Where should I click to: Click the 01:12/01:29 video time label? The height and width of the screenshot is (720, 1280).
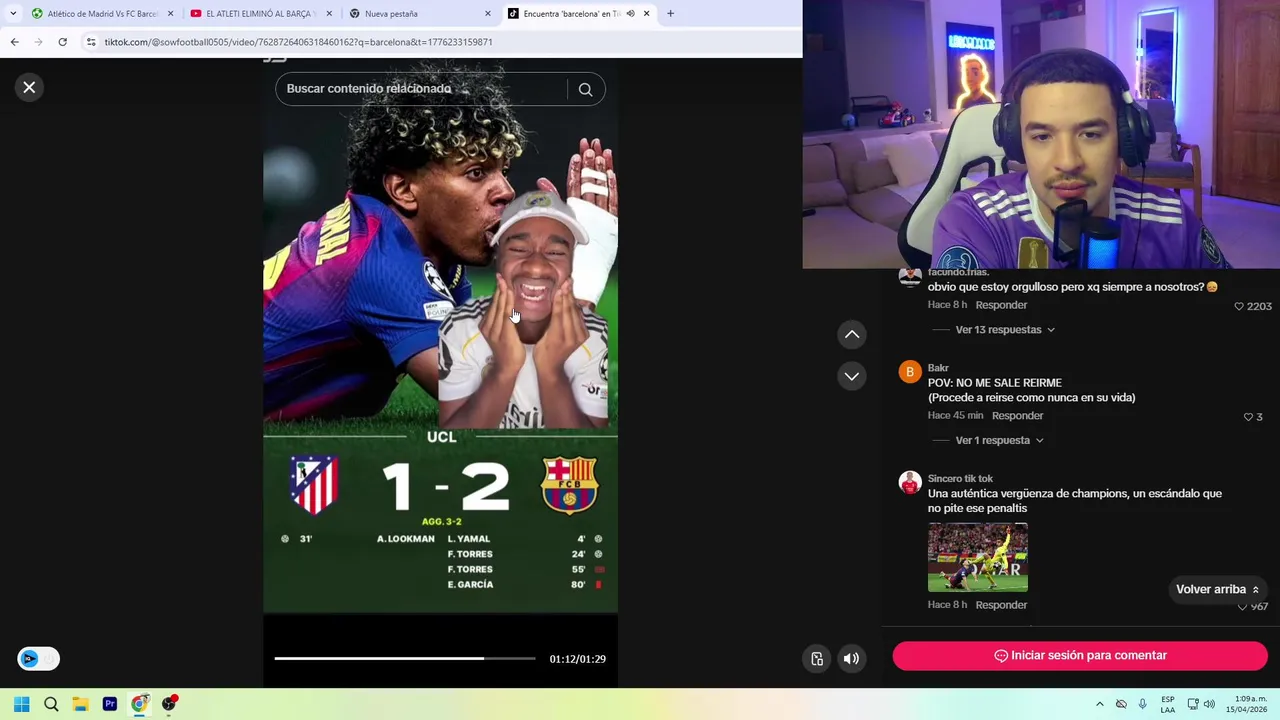pyautogui.click(x=577, y=659)
